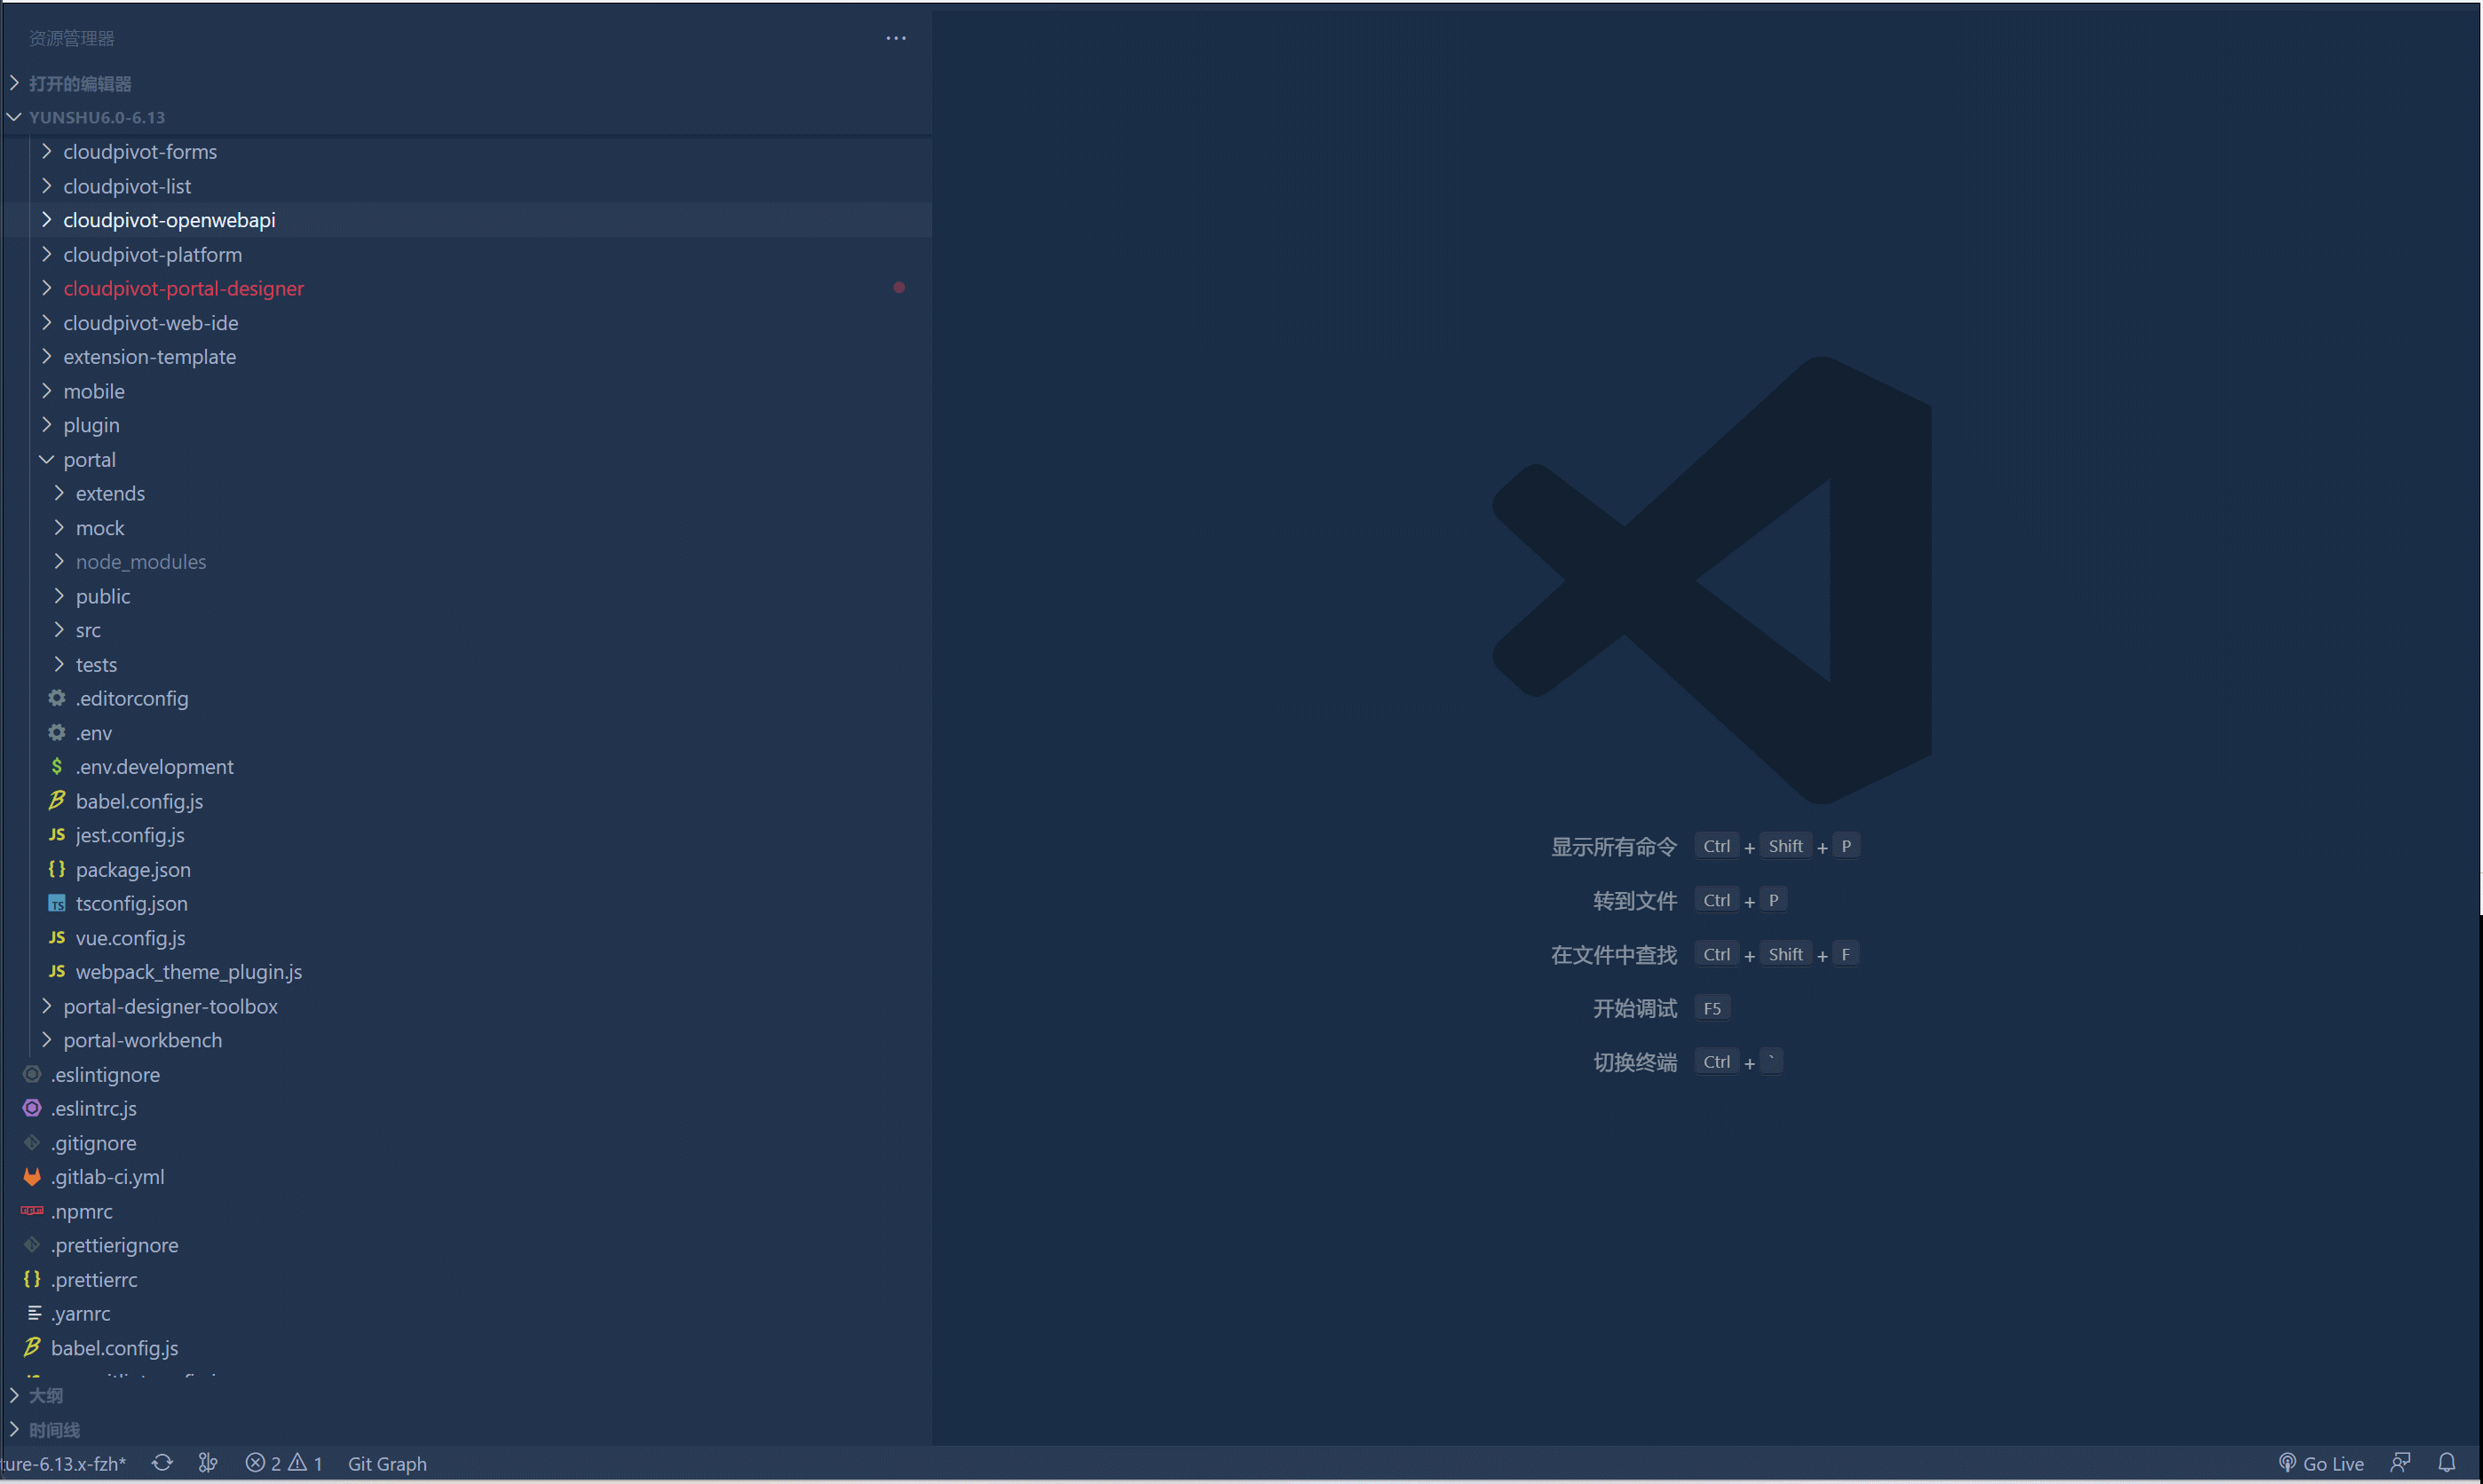The height and width of the screenshot is (1484, 2483).
Task: Click the 资源管理器 panel title
Action: [x=72, y=38]
